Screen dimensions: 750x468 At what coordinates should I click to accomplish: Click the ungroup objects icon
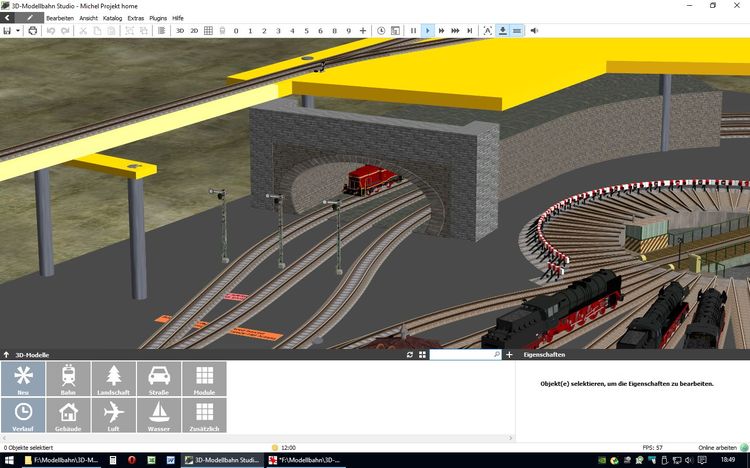point(143,31)
